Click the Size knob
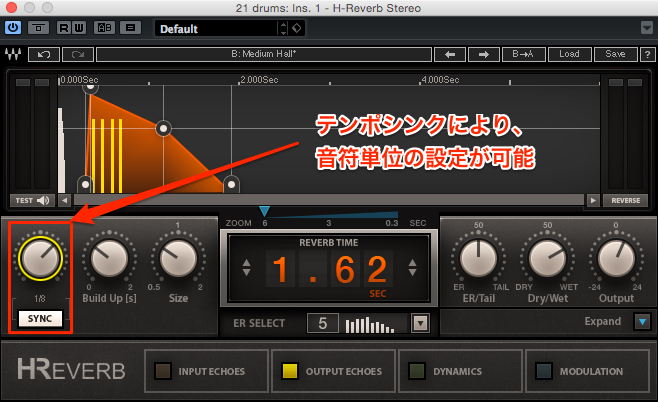658x402 pixels. tap(178, 258)
